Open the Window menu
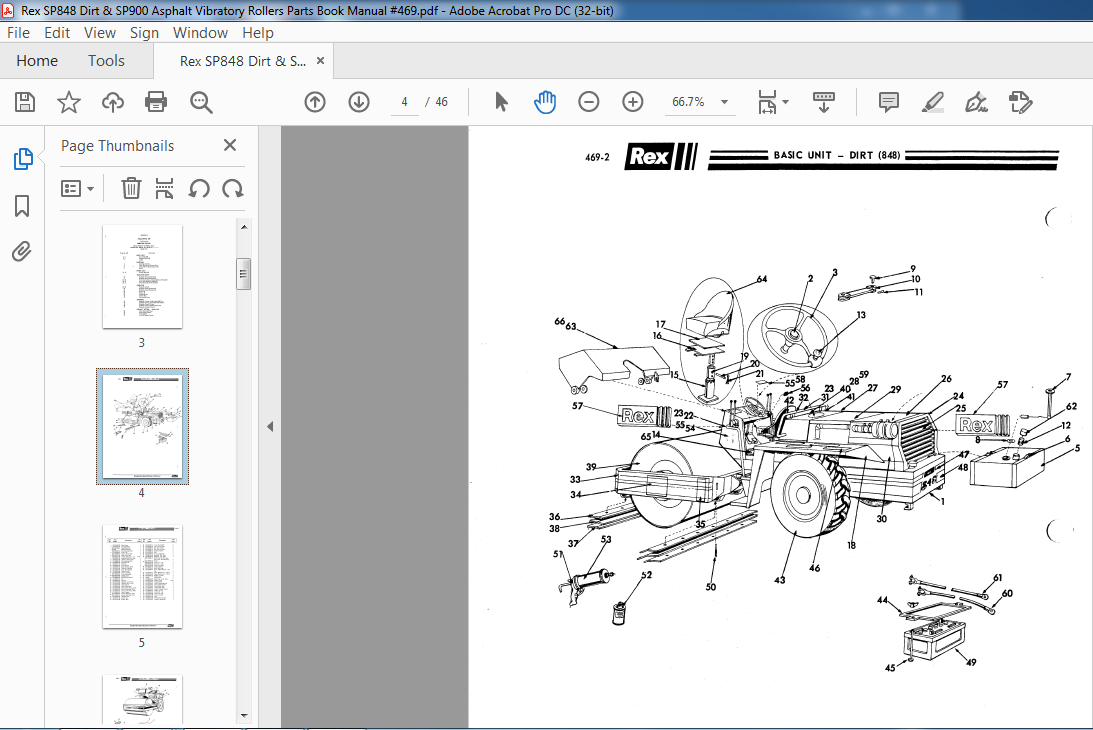1093x730 pixels. point(200,33)
